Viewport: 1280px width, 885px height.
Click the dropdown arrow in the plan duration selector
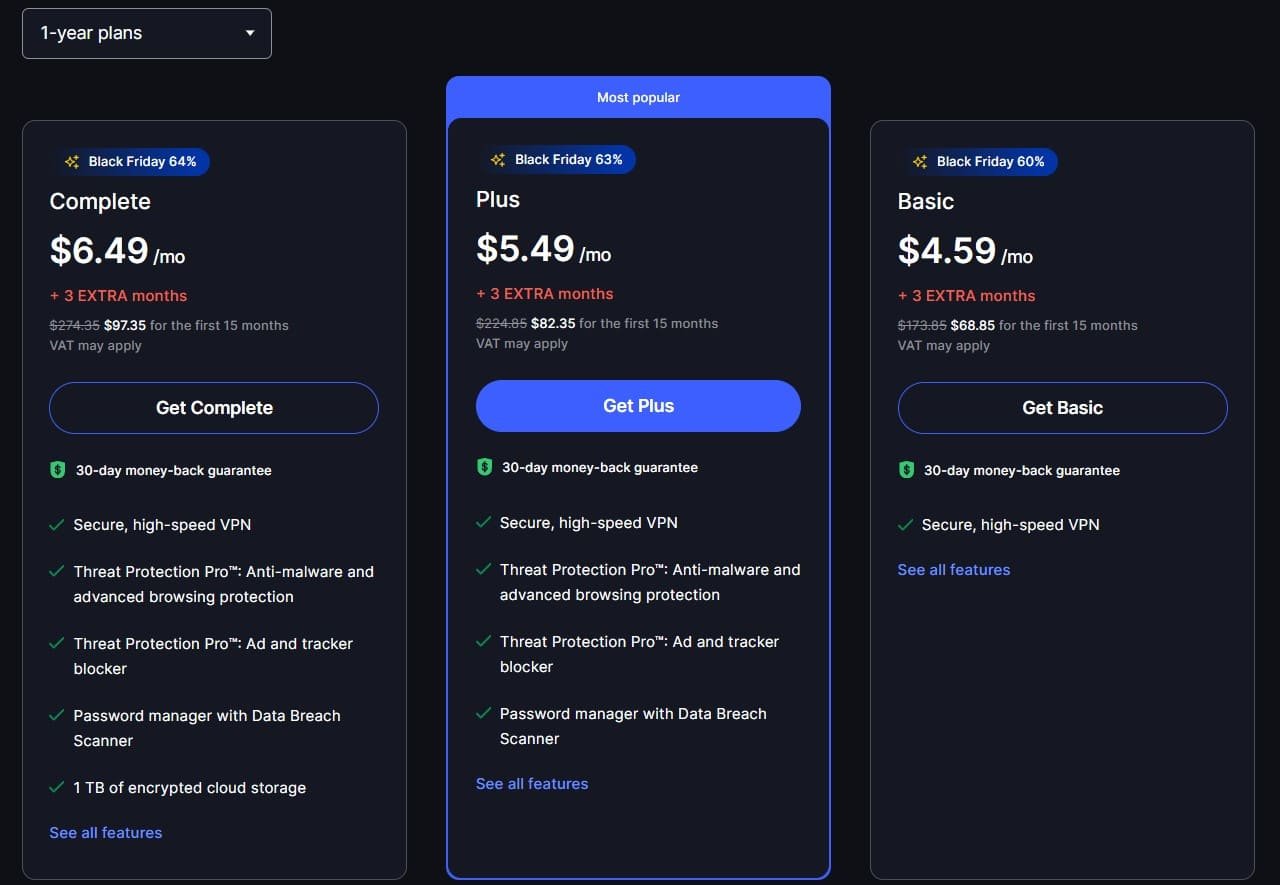tap(250, 33)
